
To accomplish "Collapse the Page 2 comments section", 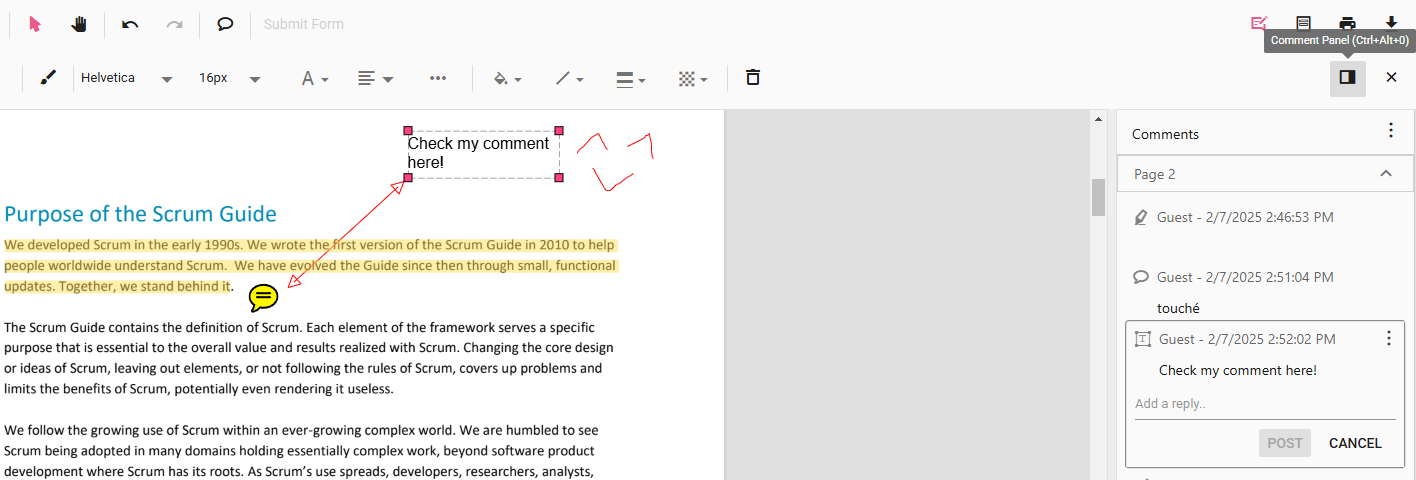I will (x=1385, y=174).
